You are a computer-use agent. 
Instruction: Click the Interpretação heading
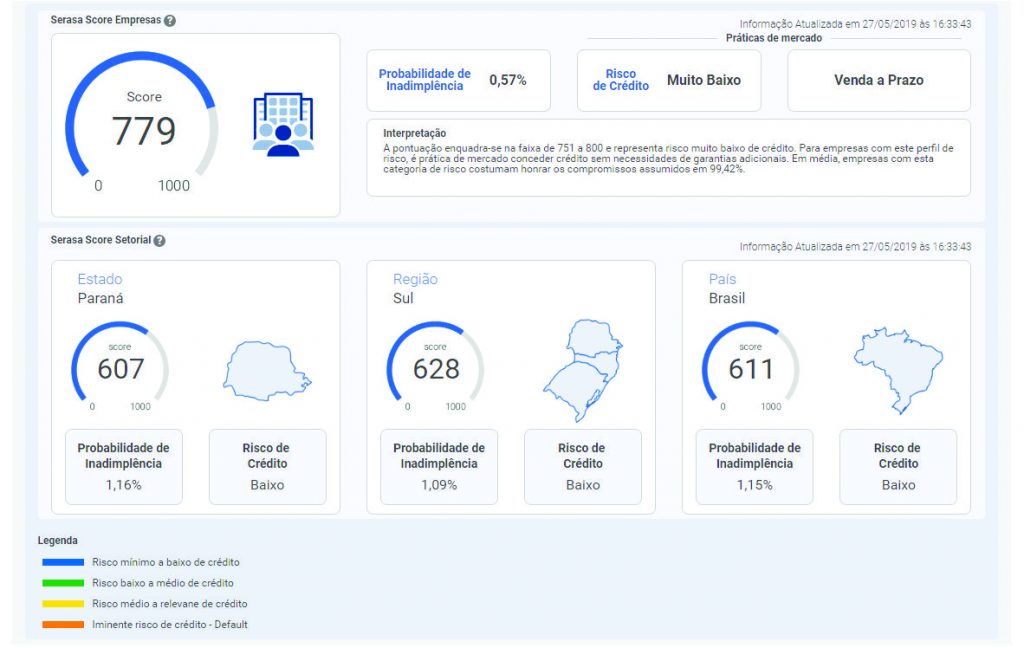point(415,133)
